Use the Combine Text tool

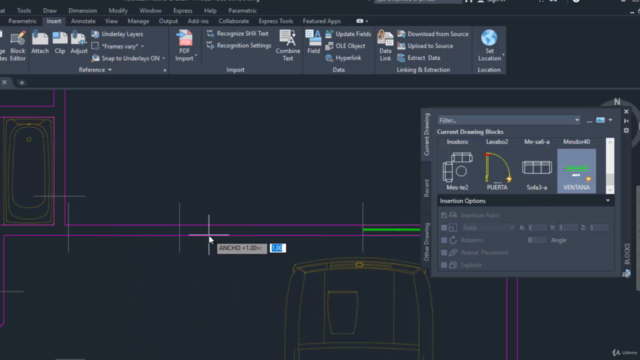(288, 46)
